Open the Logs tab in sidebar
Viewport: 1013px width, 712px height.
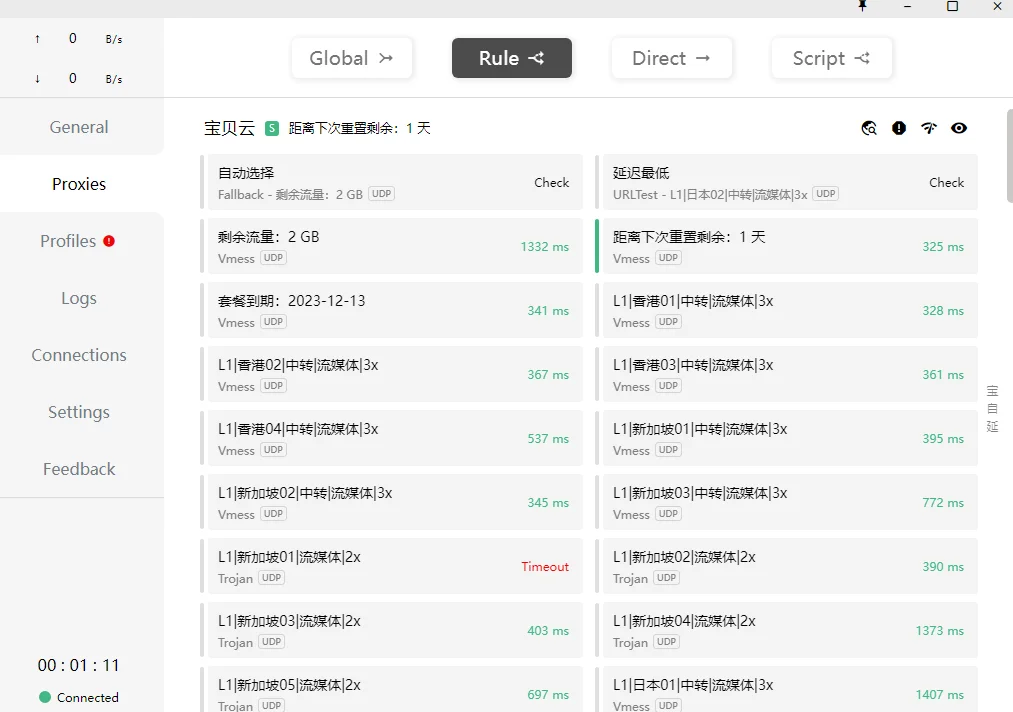click(x=79, y=298)
